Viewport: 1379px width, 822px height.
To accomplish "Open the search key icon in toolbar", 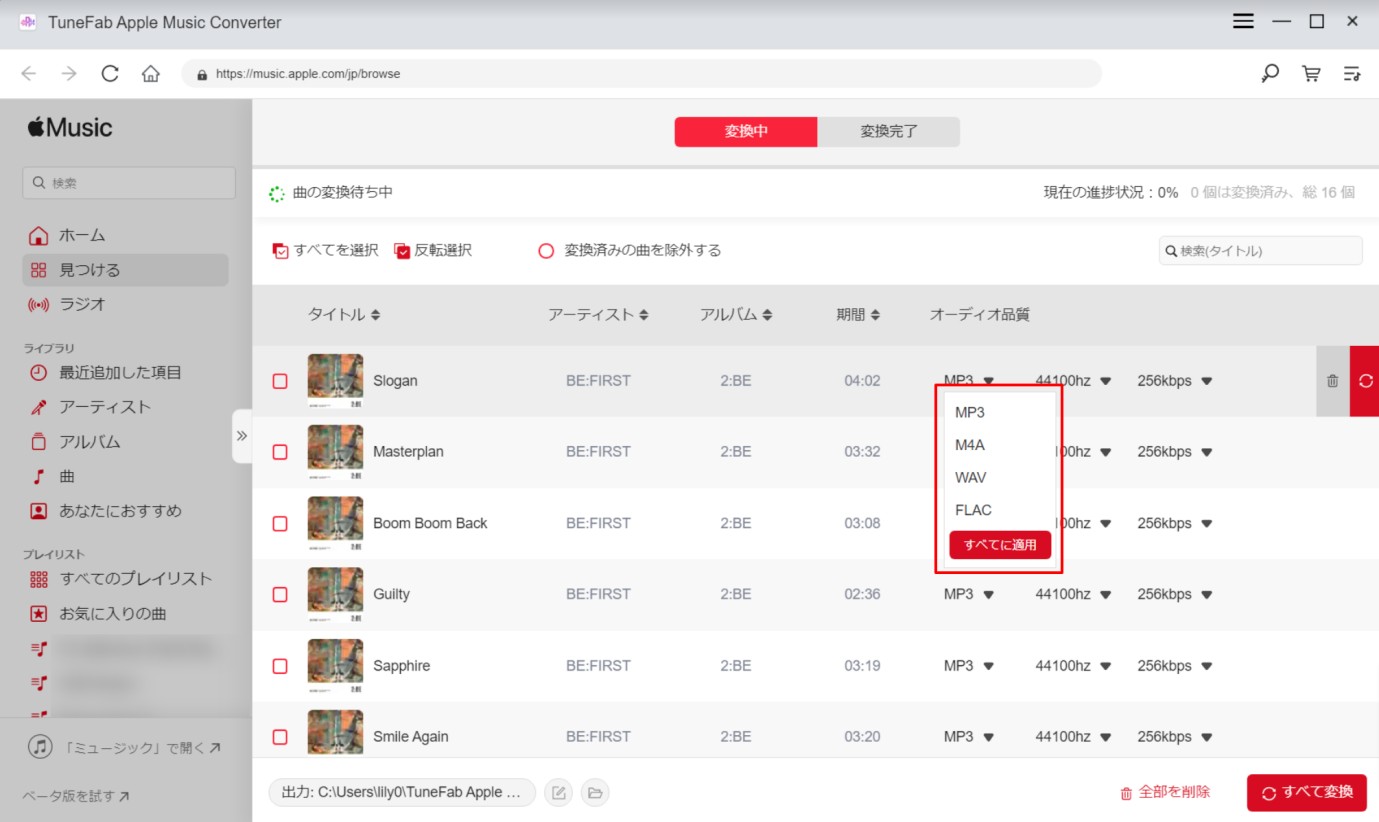I will point(1270,74).
